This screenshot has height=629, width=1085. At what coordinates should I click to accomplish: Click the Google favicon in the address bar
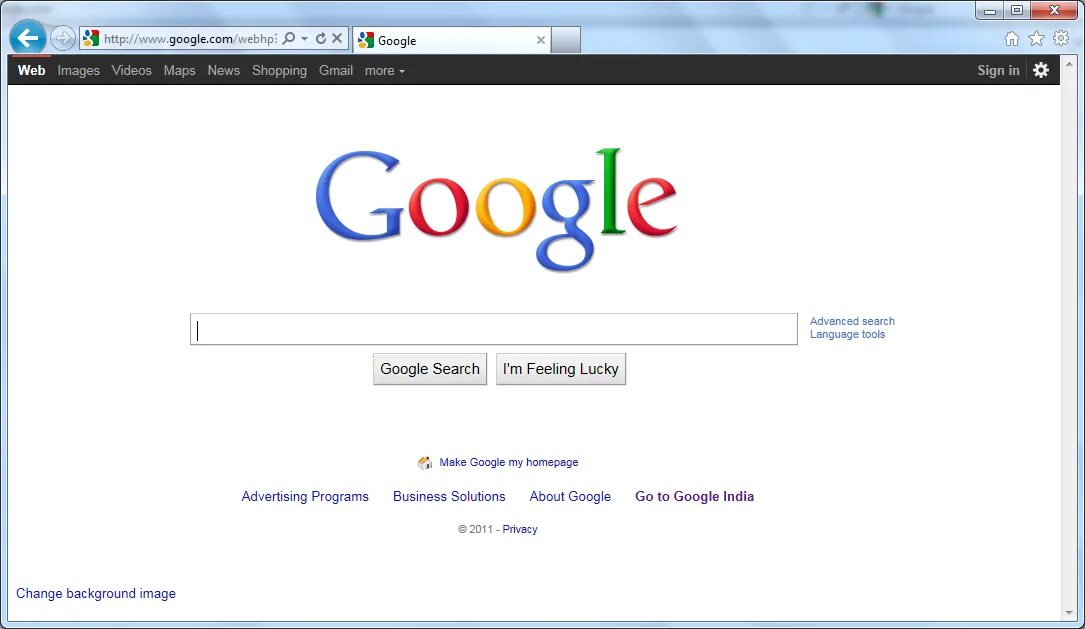[91, 39]
